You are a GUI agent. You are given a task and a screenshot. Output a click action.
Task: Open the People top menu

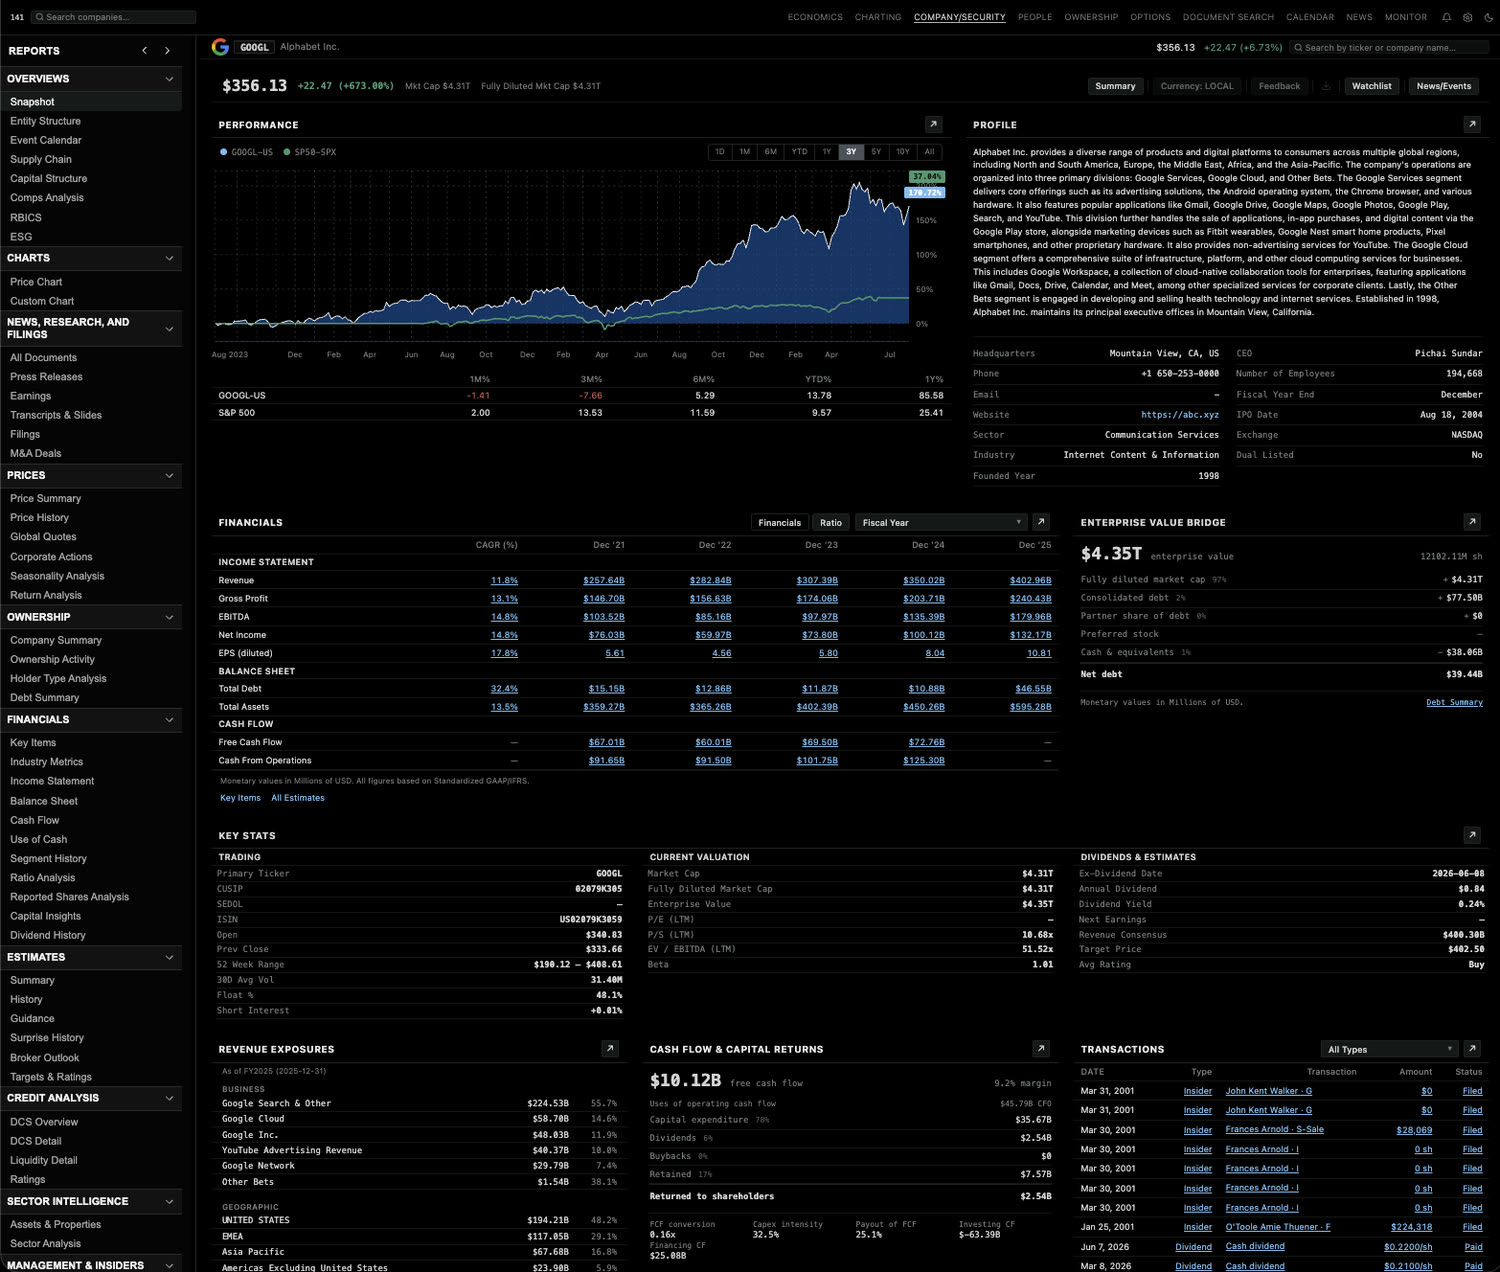pyautogui.click(x=1035, y=17)
